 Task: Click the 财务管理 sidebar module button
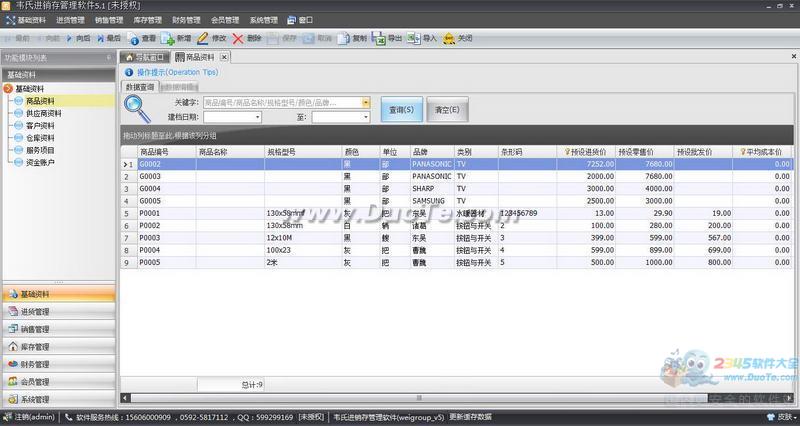(59, 364)
